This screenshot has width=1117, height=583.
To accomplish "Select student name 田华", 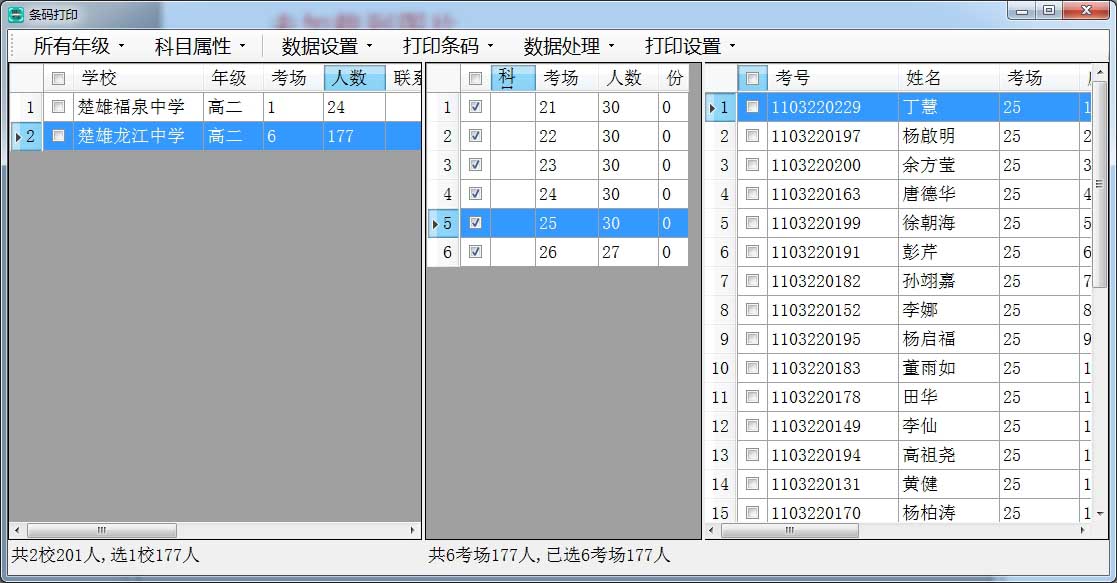I will coord(949,397).
